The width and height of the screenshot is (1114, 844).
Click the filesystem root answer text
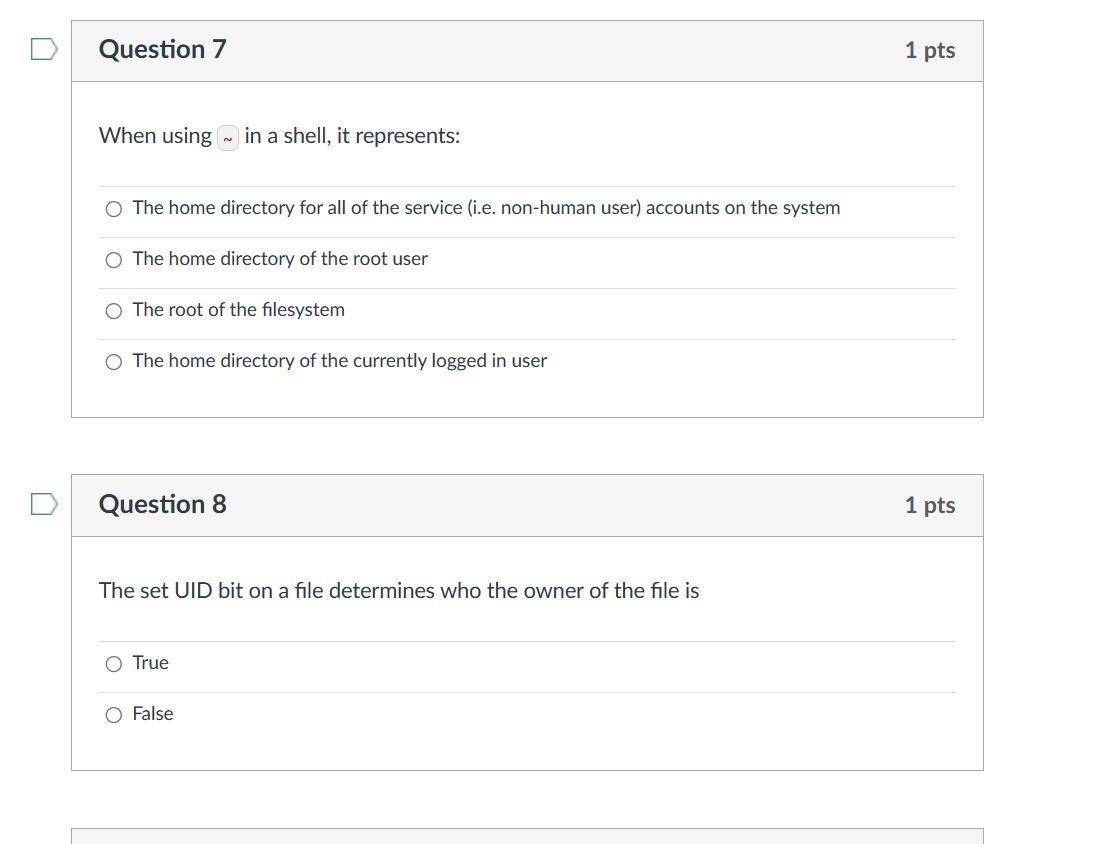click(x=237, y=310)
